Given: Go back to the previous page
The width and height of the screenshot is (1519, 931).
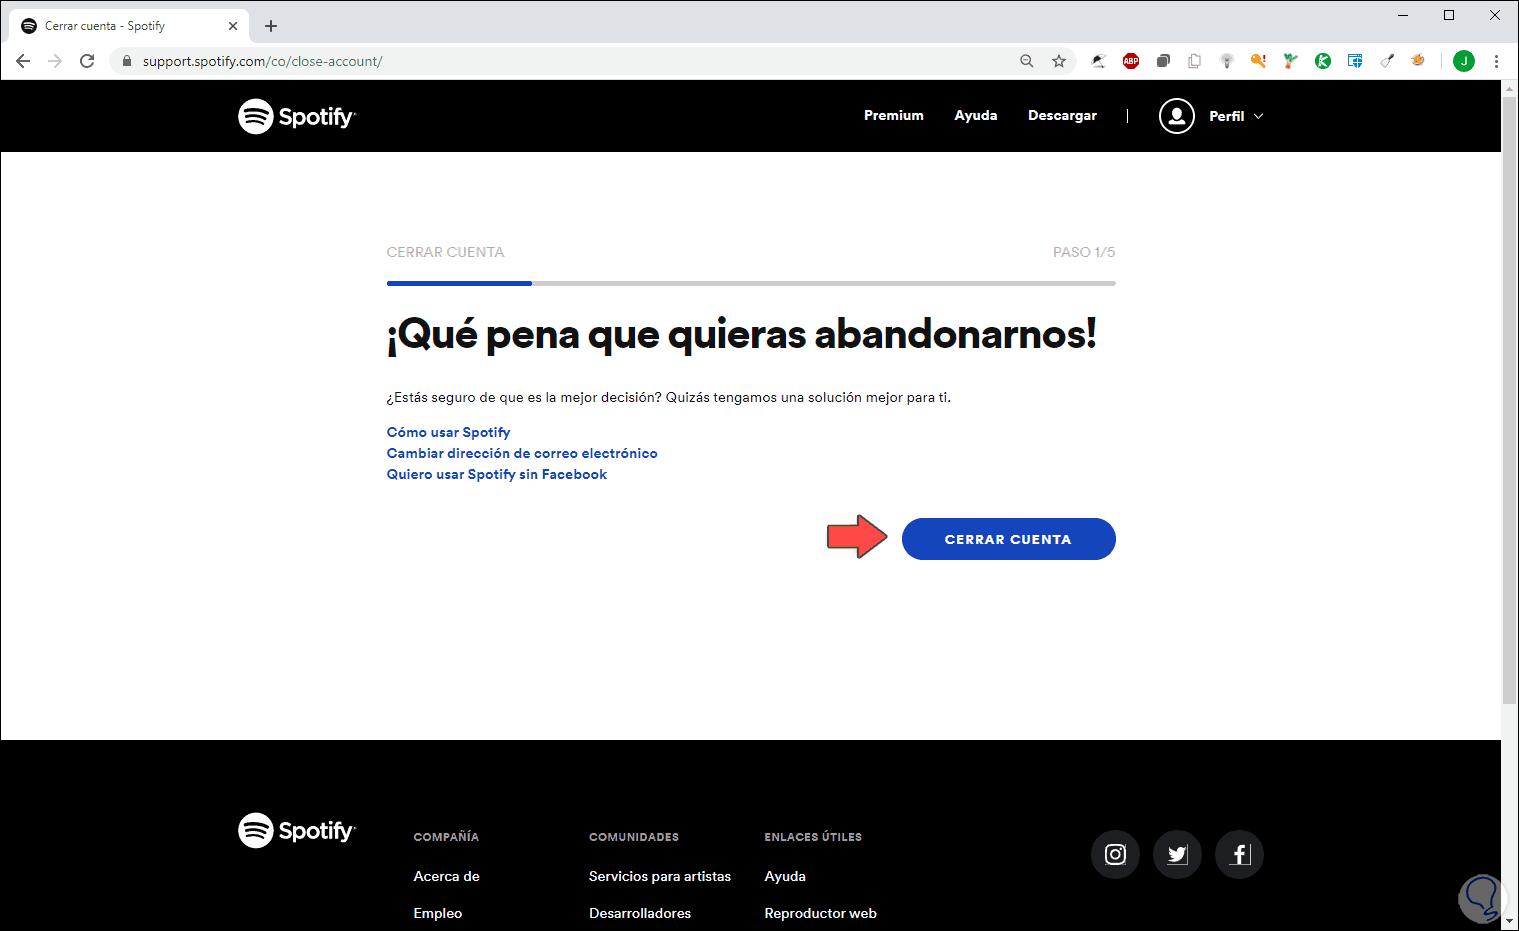Looking at the screenshot, I should (x=23, y=61).
